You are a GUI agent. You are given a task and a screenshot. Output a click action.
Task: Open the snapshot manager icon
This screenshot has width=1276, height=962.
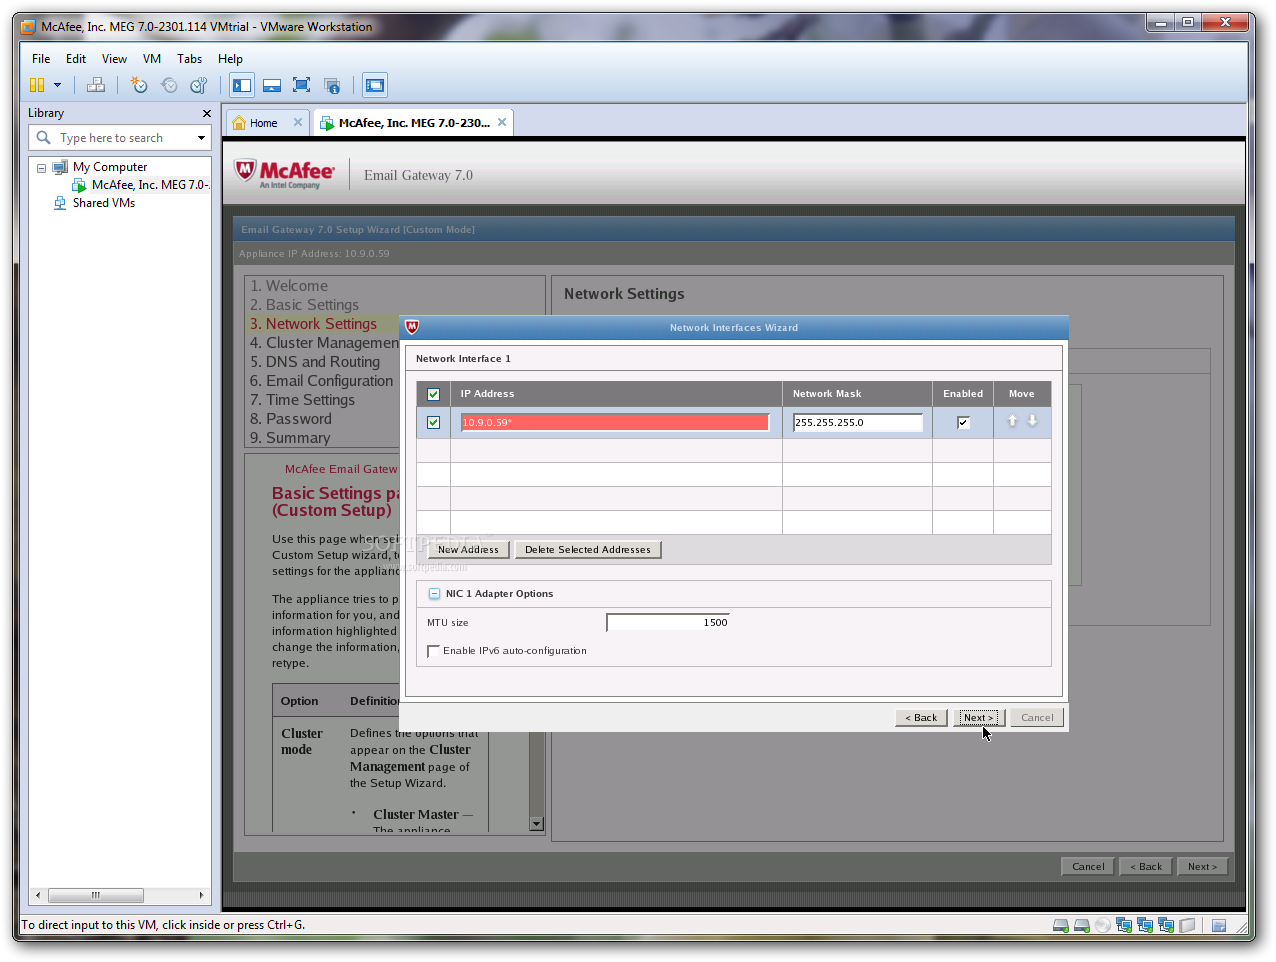click(x=199, y=85)
